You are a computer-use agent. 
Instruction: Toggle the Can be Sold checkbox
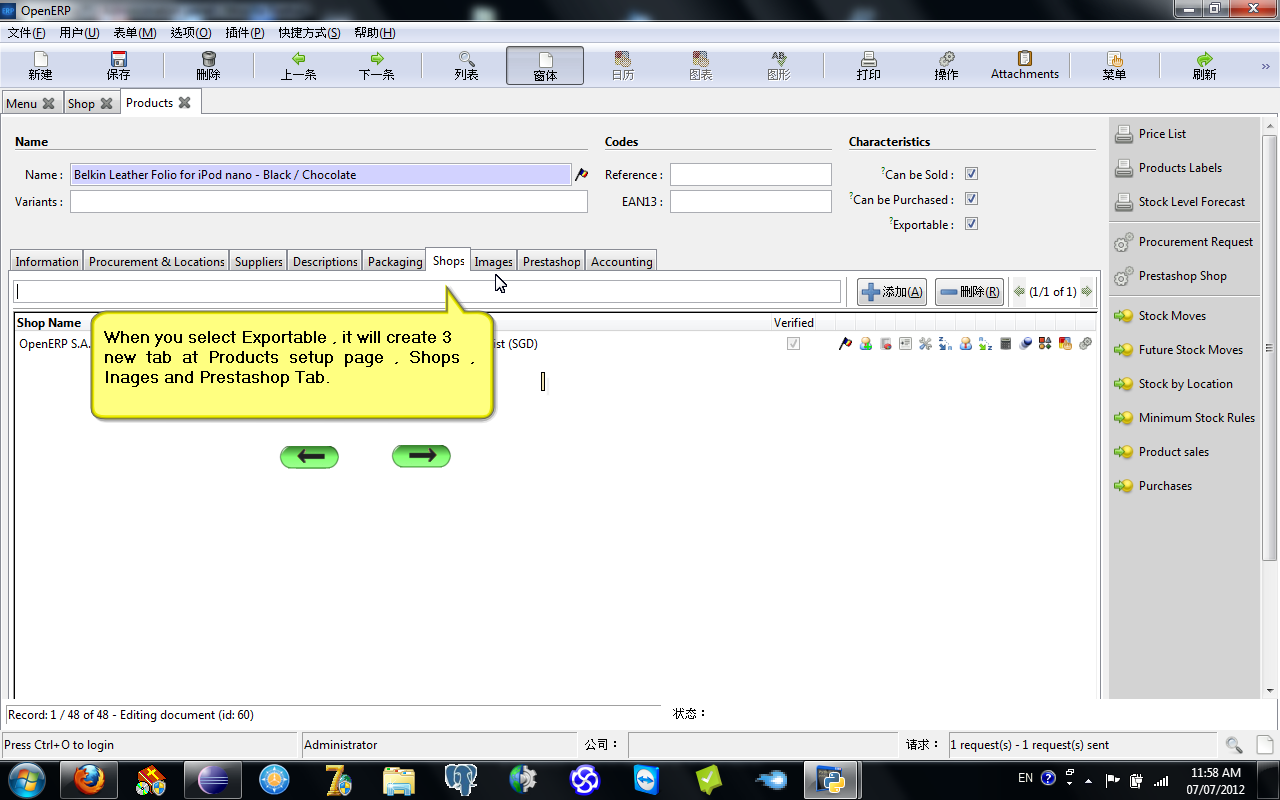(971, 174)
